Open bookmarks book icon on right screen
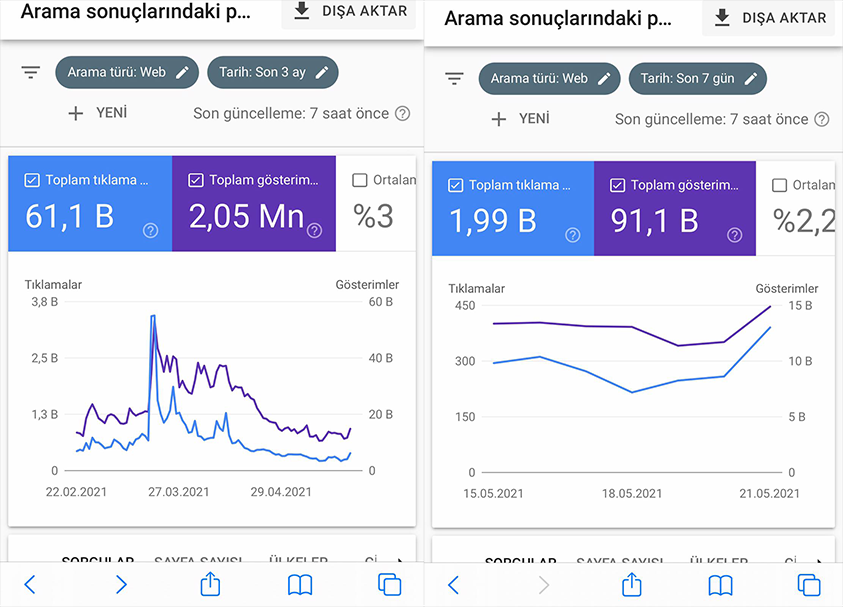843x607 pixels. point(720,585)
